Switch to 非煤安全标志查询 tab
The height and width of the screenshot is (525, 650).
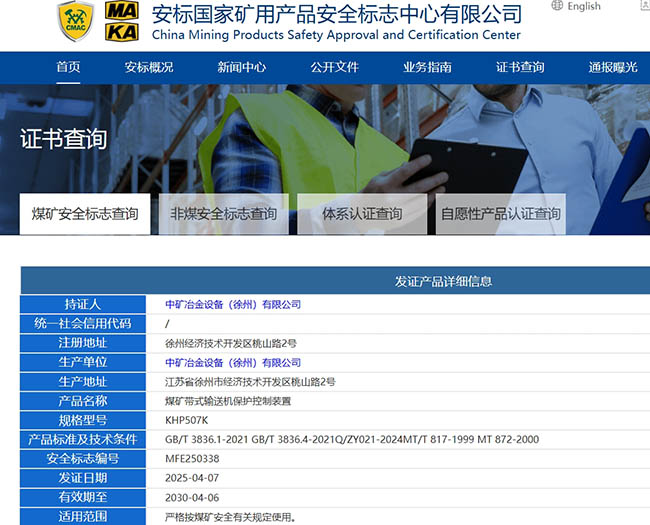tap(223, 214)
